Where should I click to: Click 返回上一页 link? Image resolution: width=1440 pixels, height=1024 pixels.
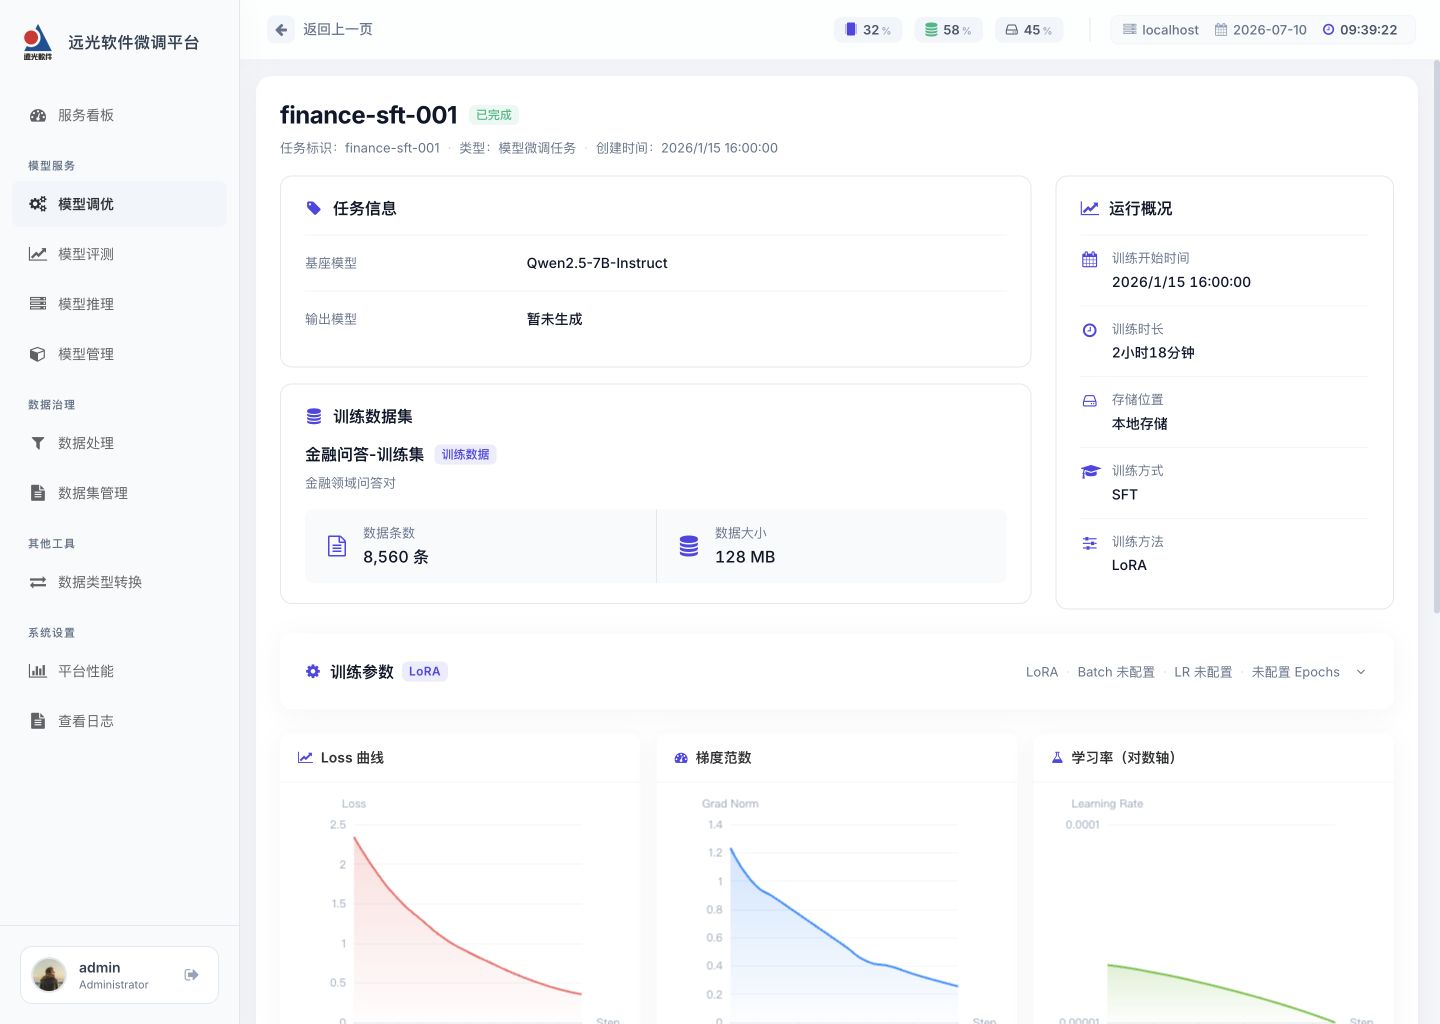tap(338, 30)
